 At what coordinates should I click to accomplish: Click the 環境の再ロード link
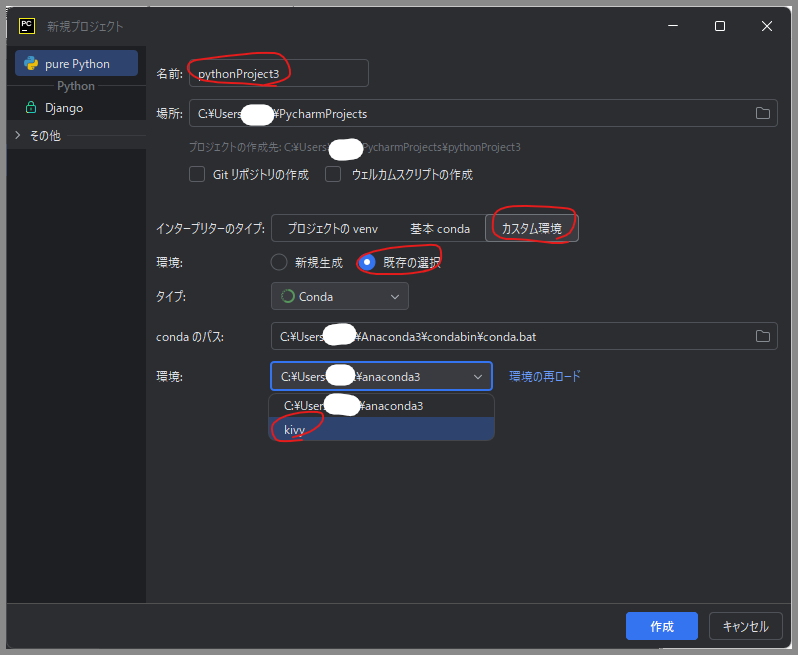[x=545, y=376]
